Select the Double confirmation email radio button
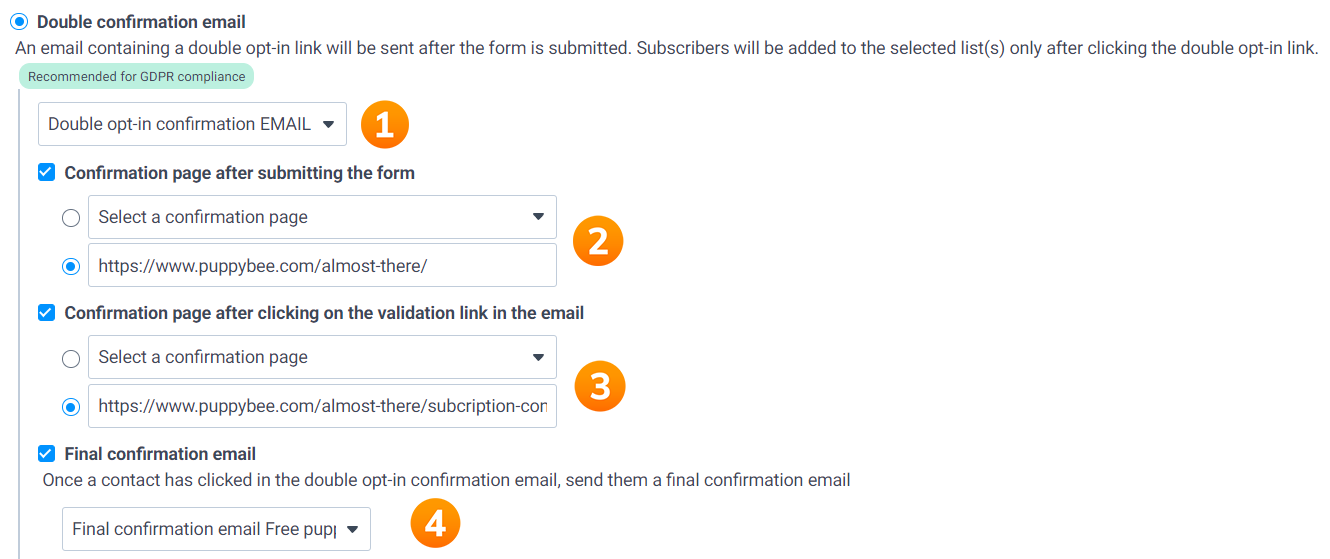Screen dimensions: 1330x559 click(x=20, y=22)
